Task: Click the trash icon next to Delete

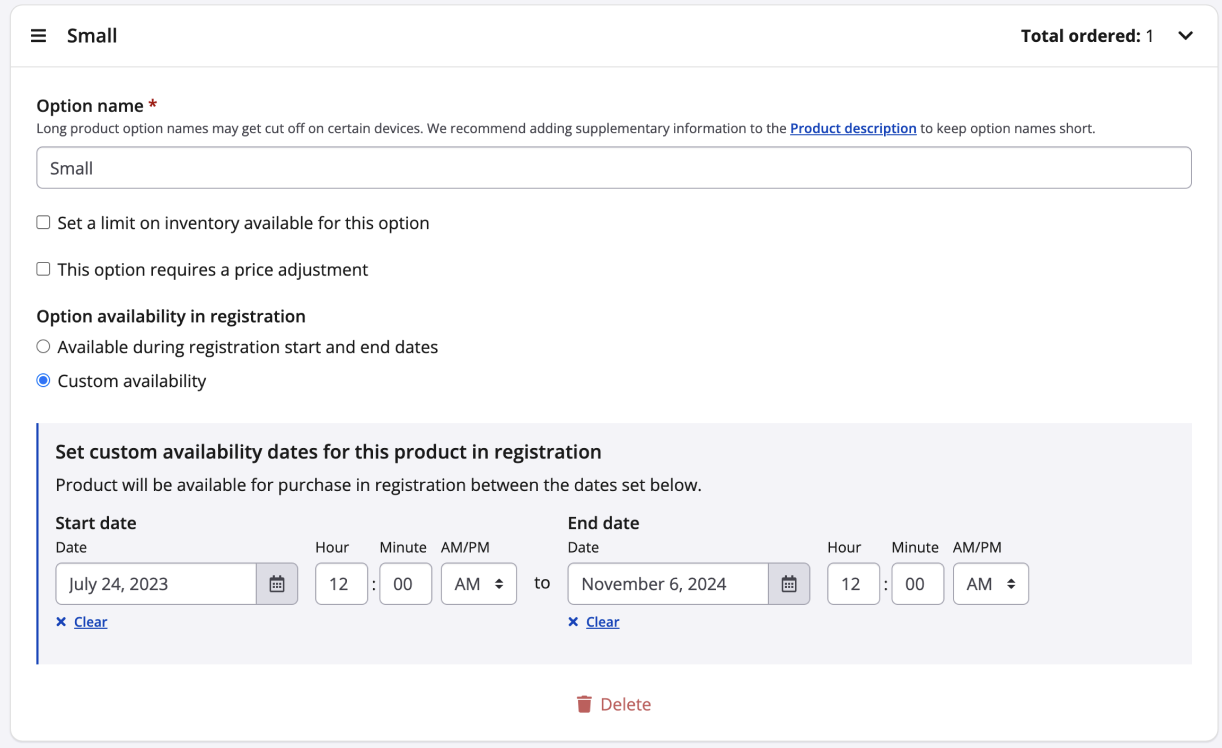Action: click(x=584, y=704)
